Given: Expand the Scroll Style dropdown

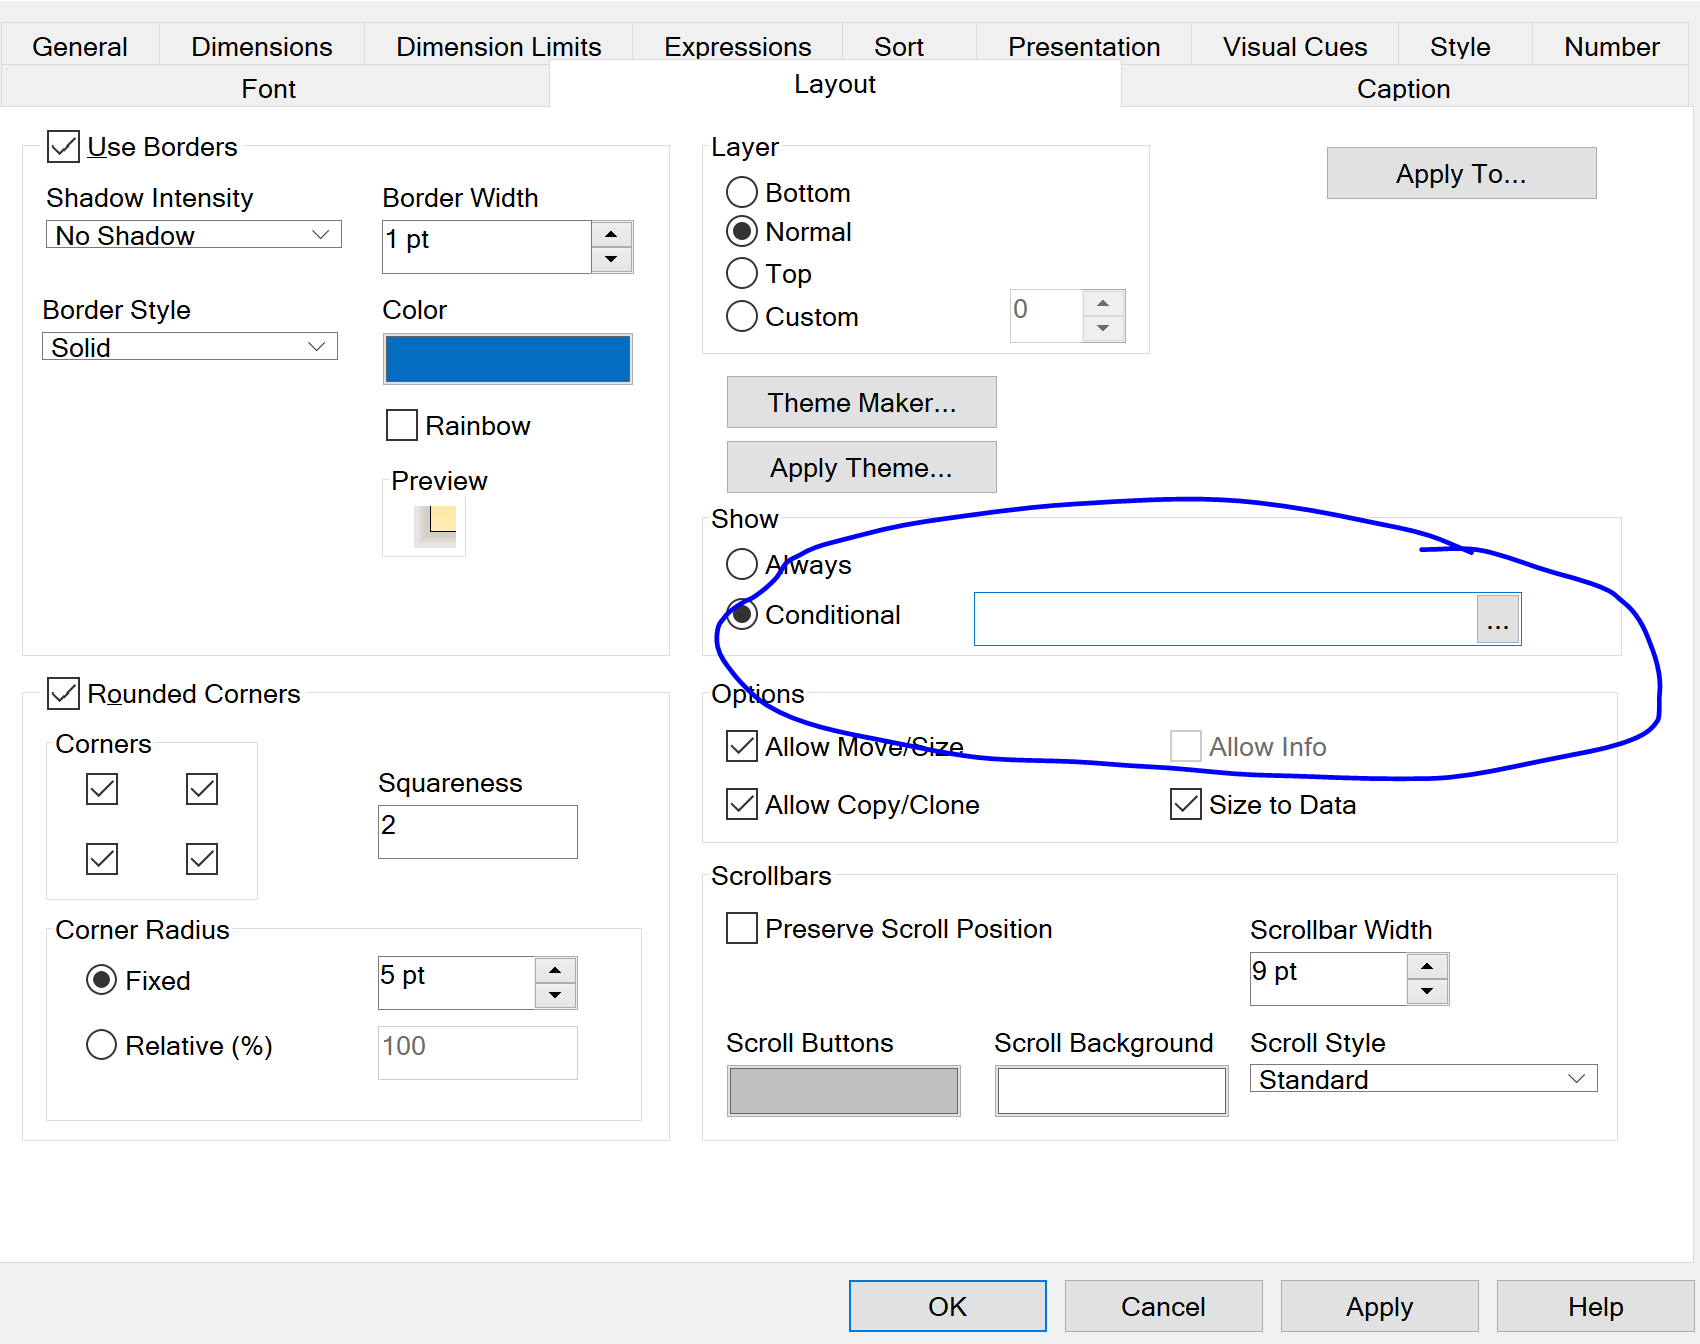Looking at the screenshot, I should point(1424,1079).
